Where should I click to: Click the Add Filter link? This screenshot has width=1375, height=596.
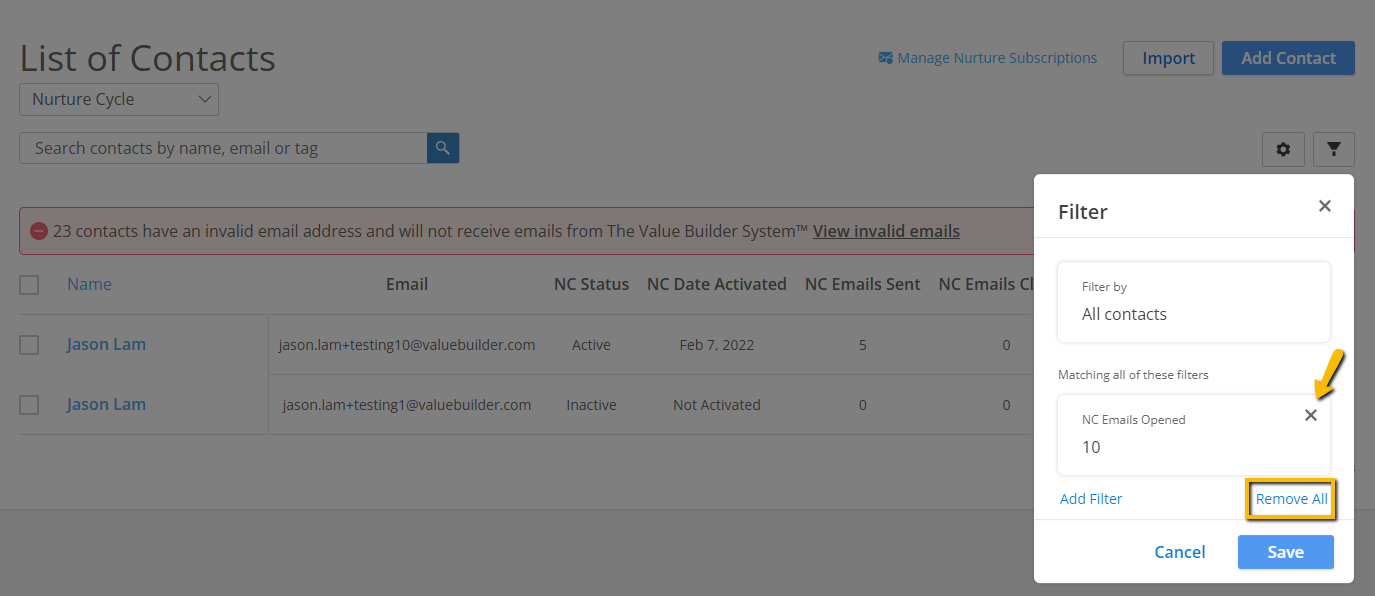[x=1091, y=499]
